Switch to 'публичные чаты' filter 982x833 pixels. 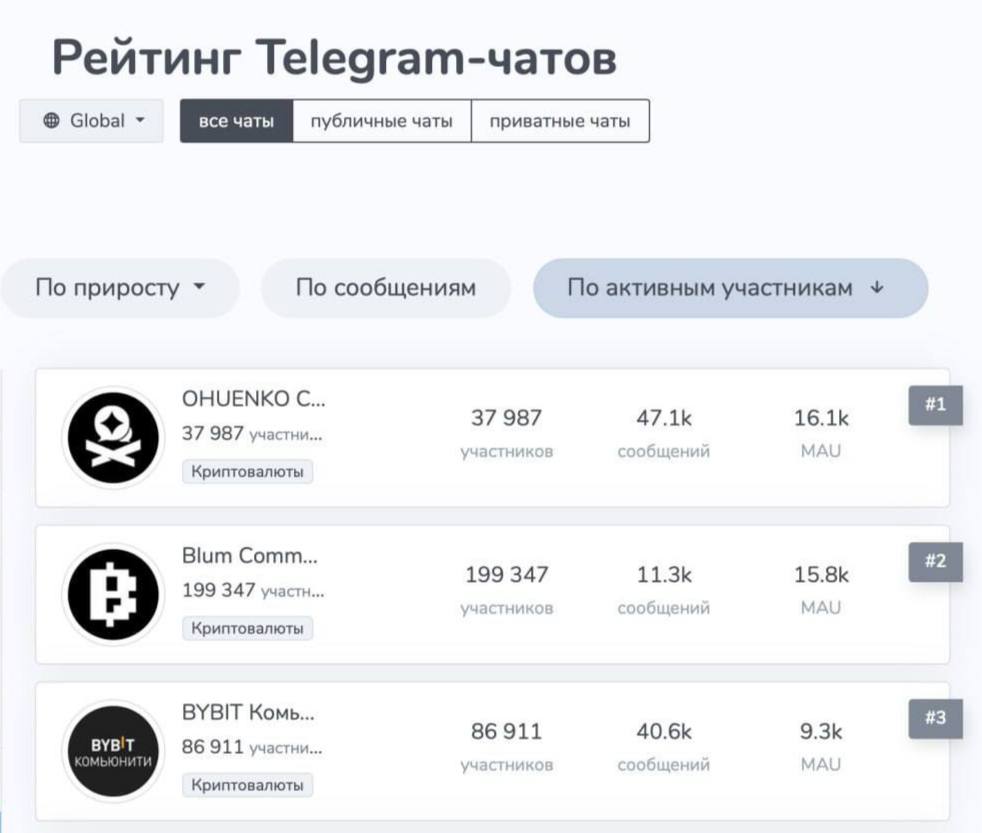point(381,121)
